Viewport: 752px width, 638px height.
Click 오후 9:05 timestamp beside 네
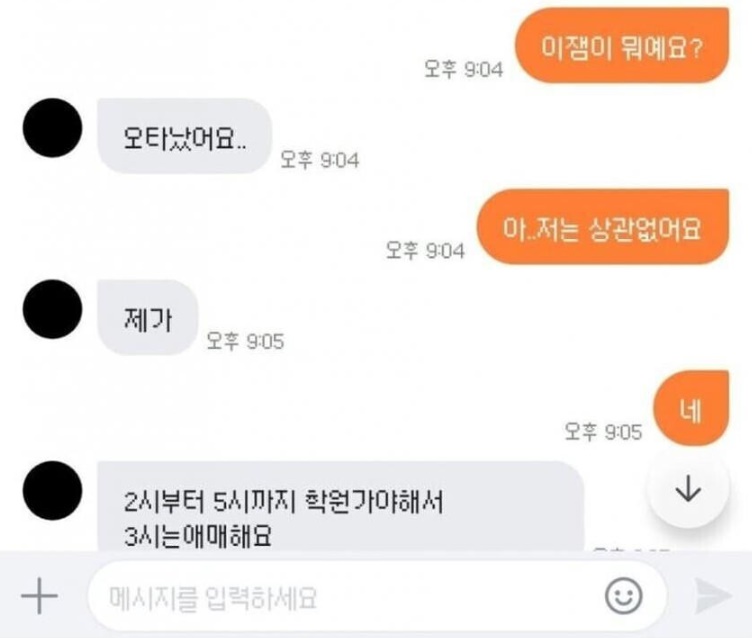pos(603,432)
